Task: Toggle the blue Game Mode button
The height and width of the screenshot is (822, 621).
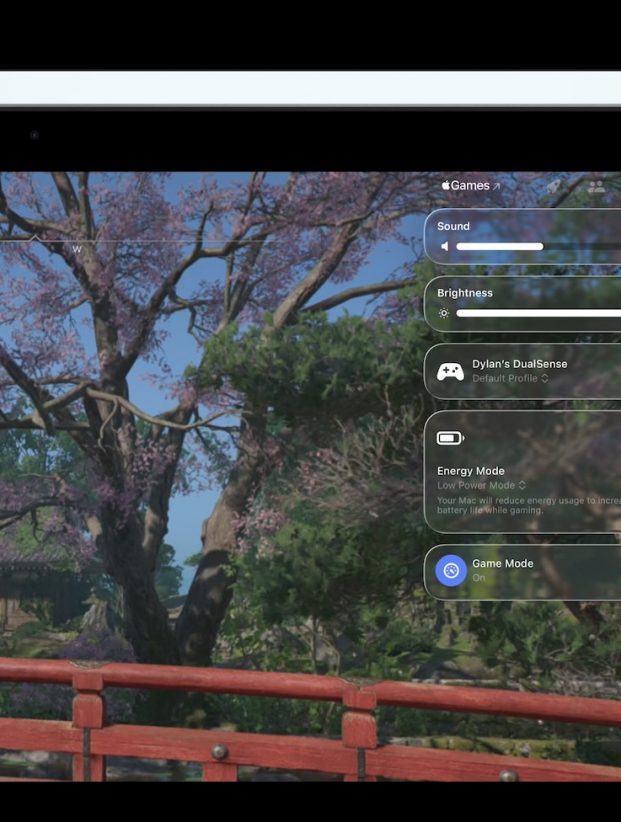Action: point(451,571)
